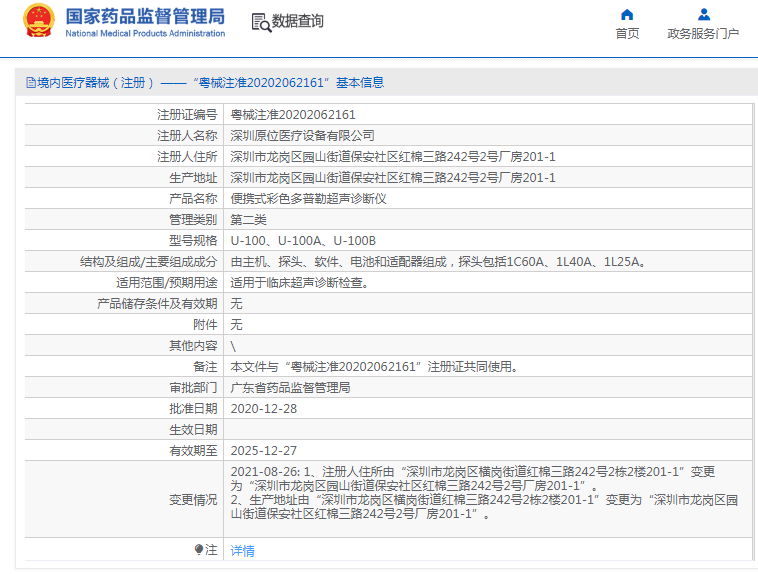Click the 结构及组成 description value
758x574 pixels.
pyautogui.click(x=438, y=262)
